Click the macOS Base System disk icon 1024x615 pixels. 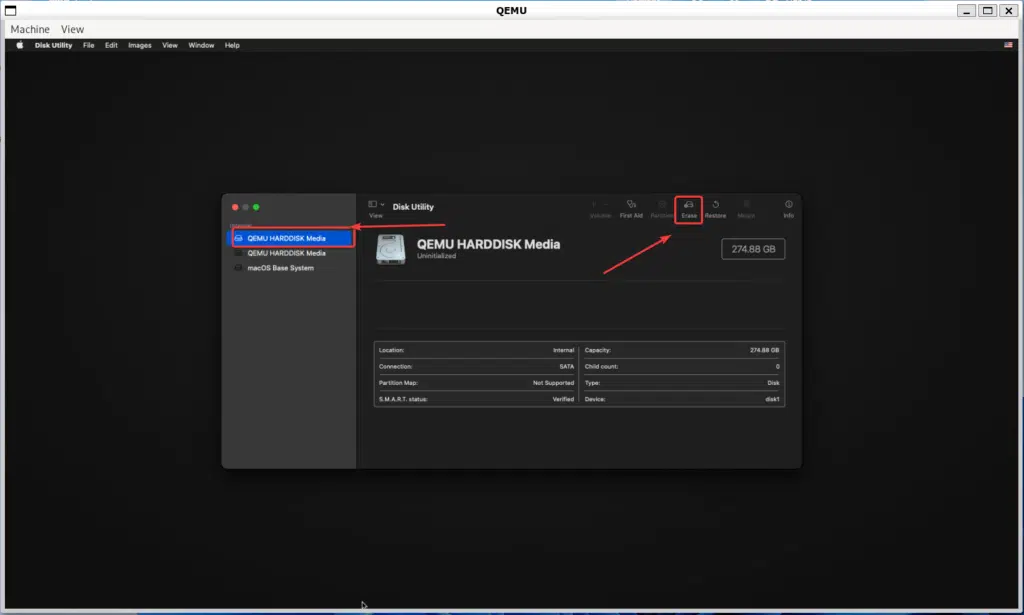click(x=238, y=268)
